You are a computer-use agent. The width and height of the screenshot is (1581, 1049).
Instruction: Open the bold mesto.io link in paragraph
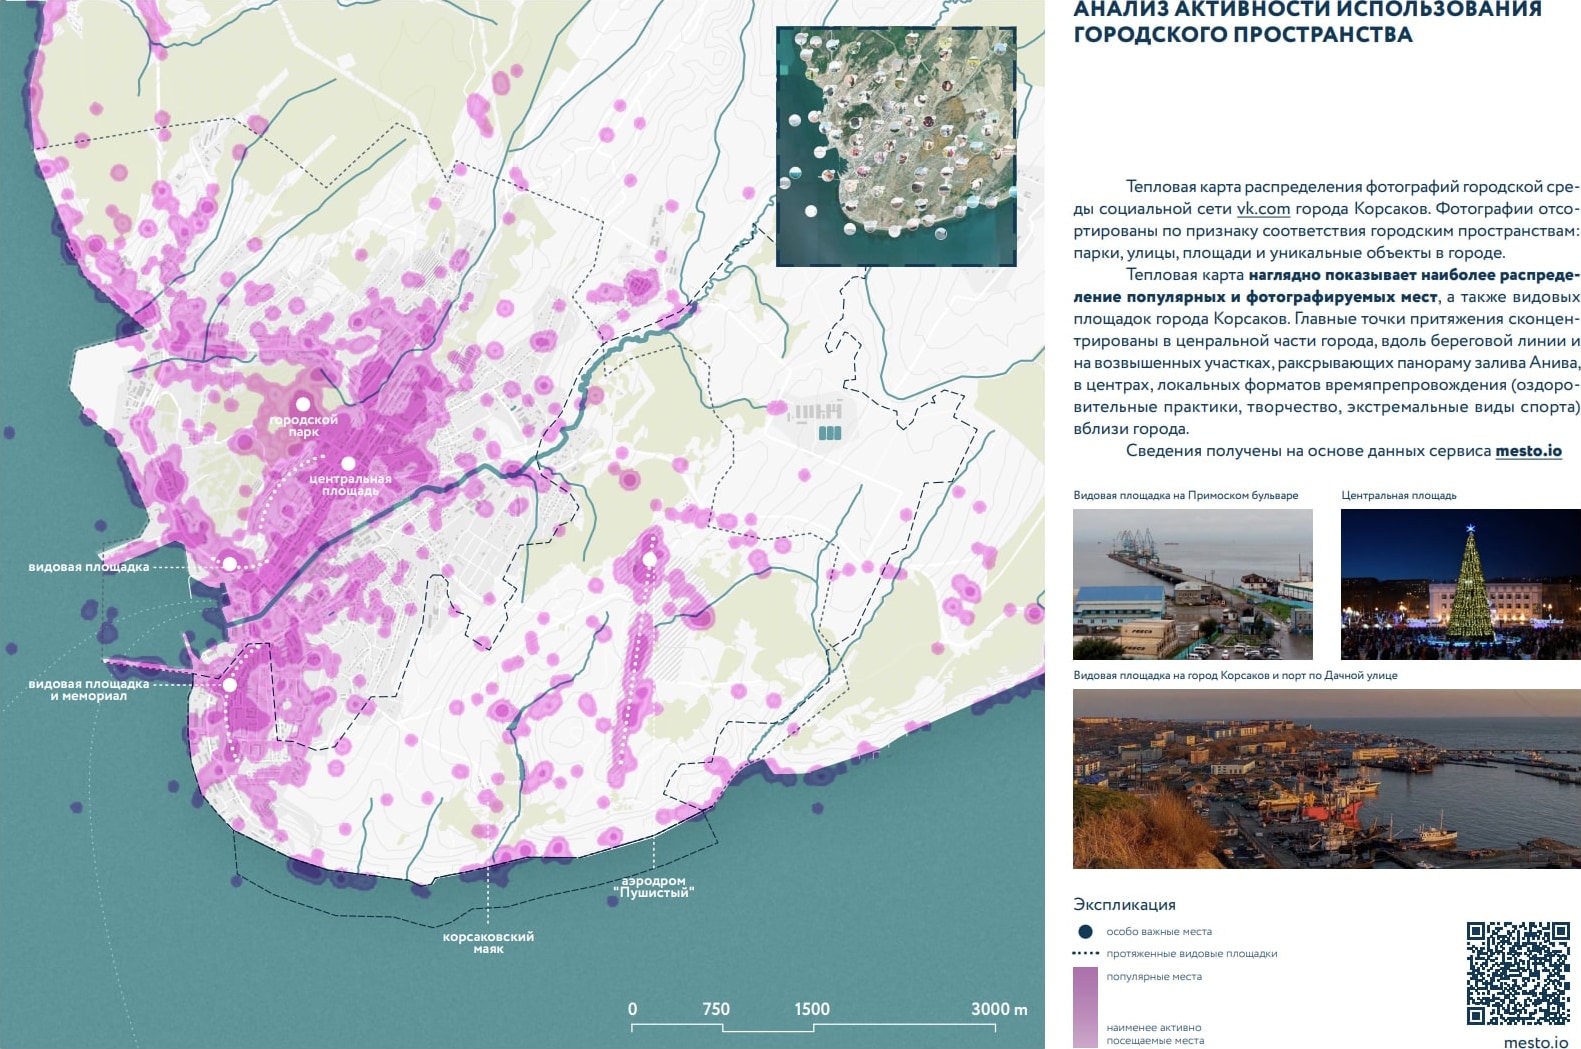(x=1528, y=451)
